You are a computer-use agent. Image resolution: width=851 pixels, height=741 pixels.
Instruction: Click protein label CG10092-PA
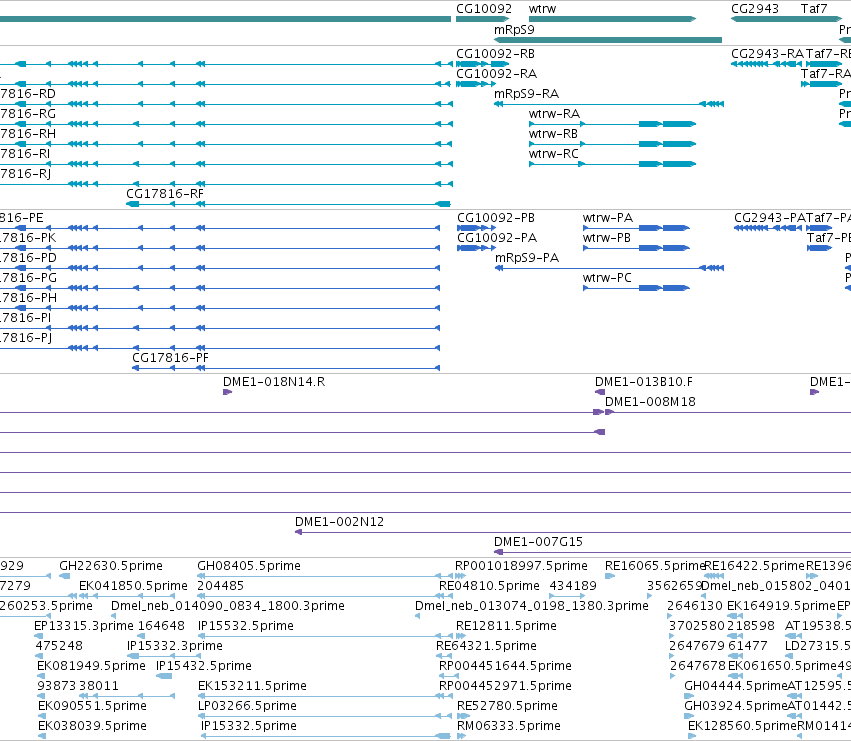click(x=497, y=238)
